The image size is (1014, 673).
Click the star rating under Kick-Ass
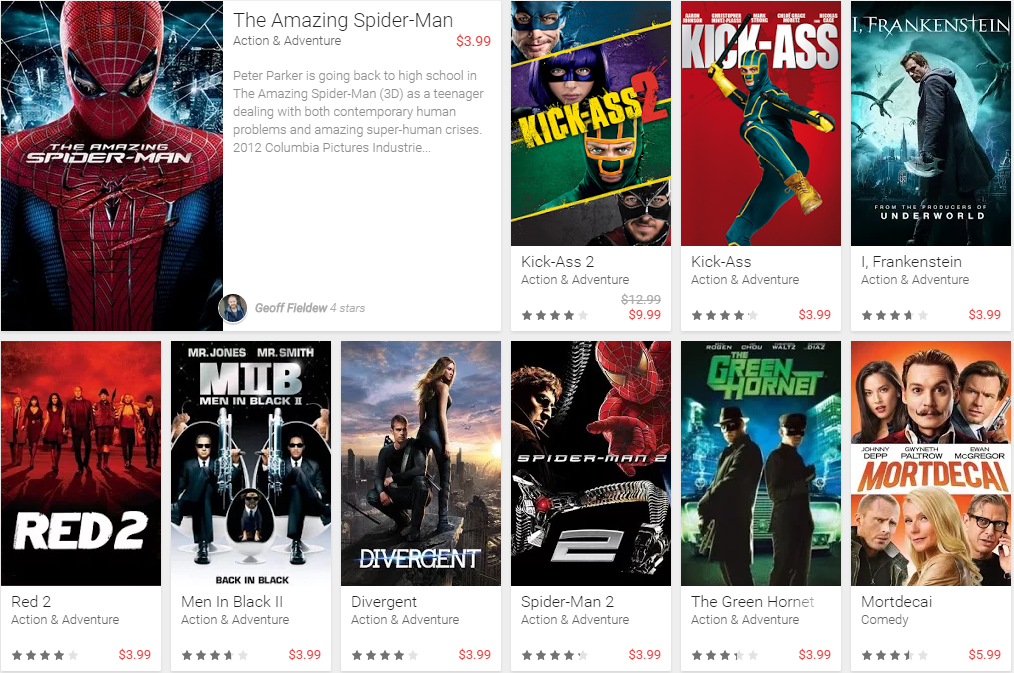coord(725,315)
